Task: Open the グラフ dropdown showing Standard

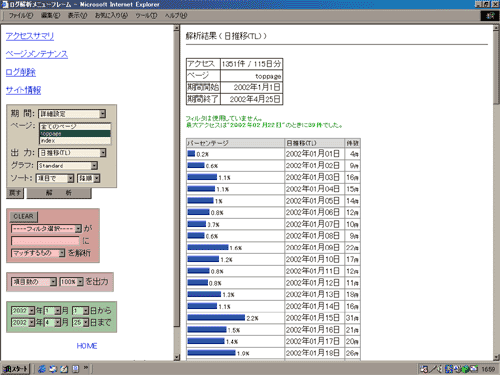Action: [x=68, y=166]
